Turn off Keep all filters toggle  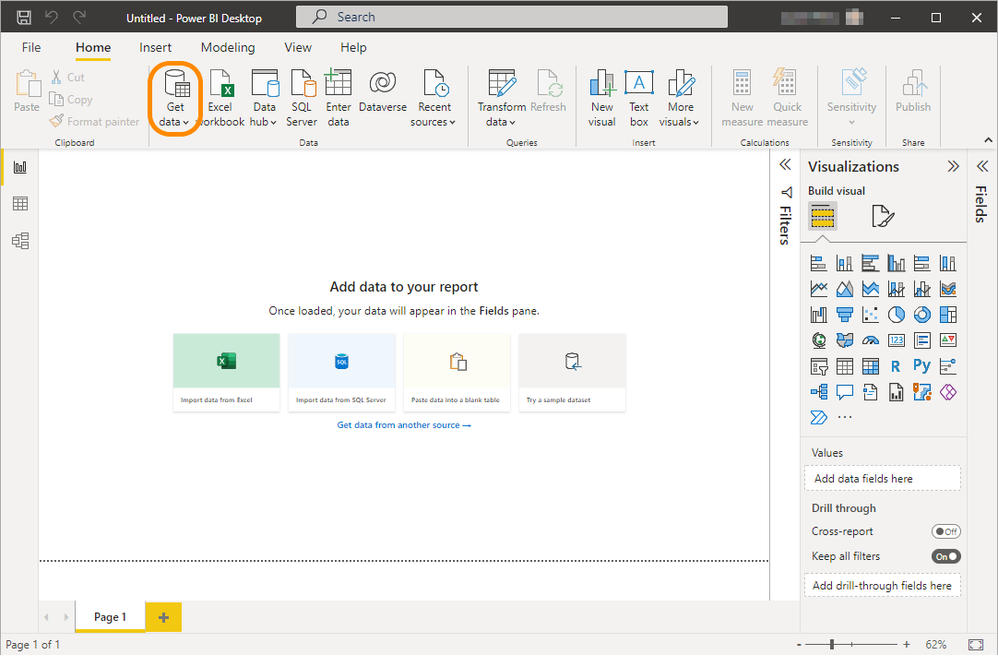(x=945, y=556)
